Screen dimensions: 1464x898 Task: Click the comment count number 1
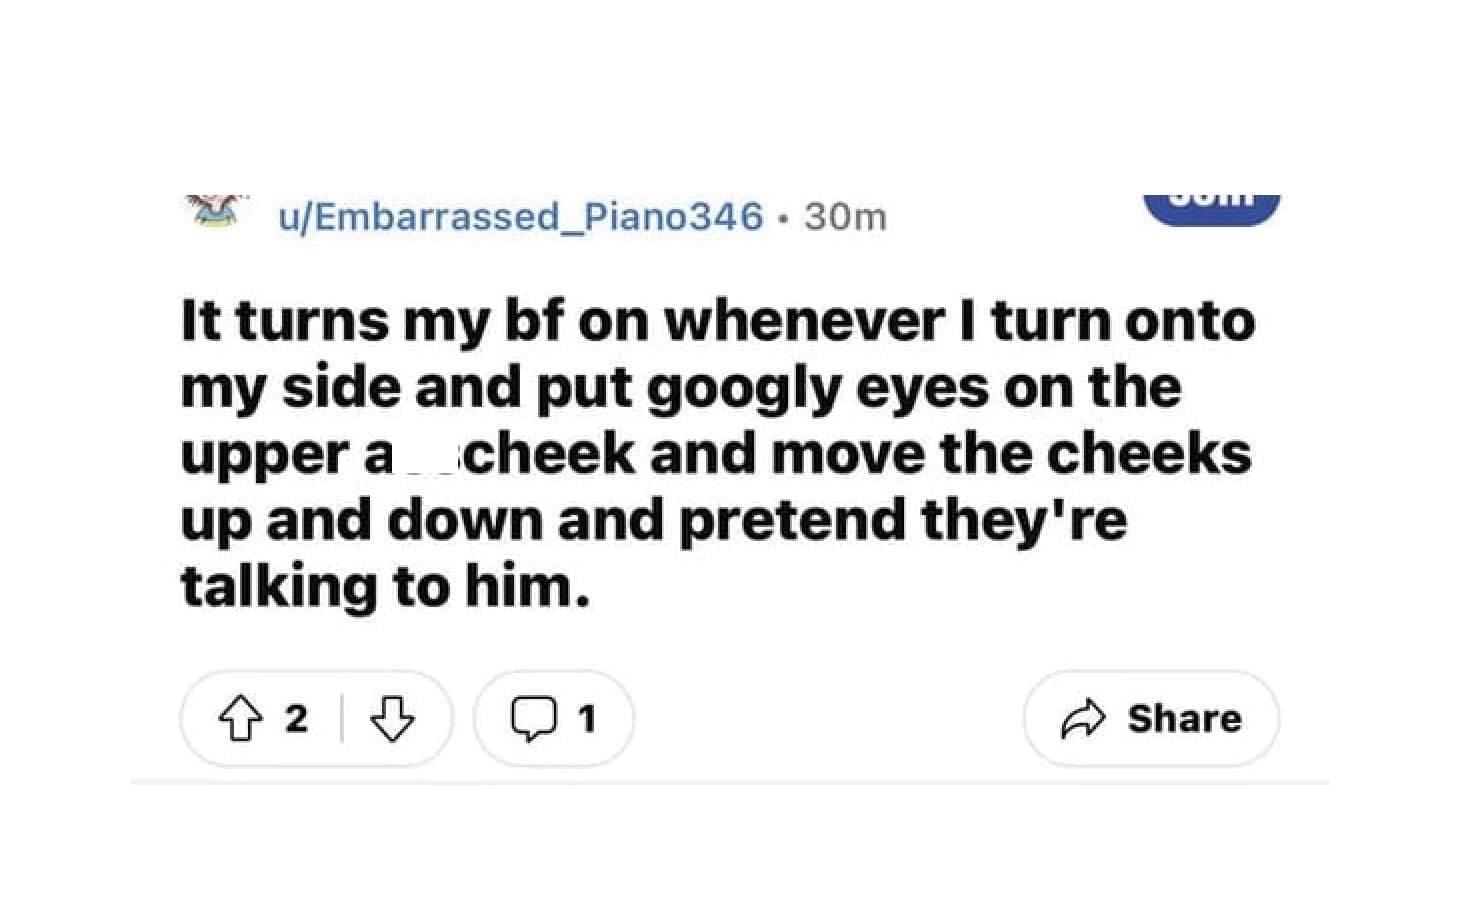[x=587, y=719]
